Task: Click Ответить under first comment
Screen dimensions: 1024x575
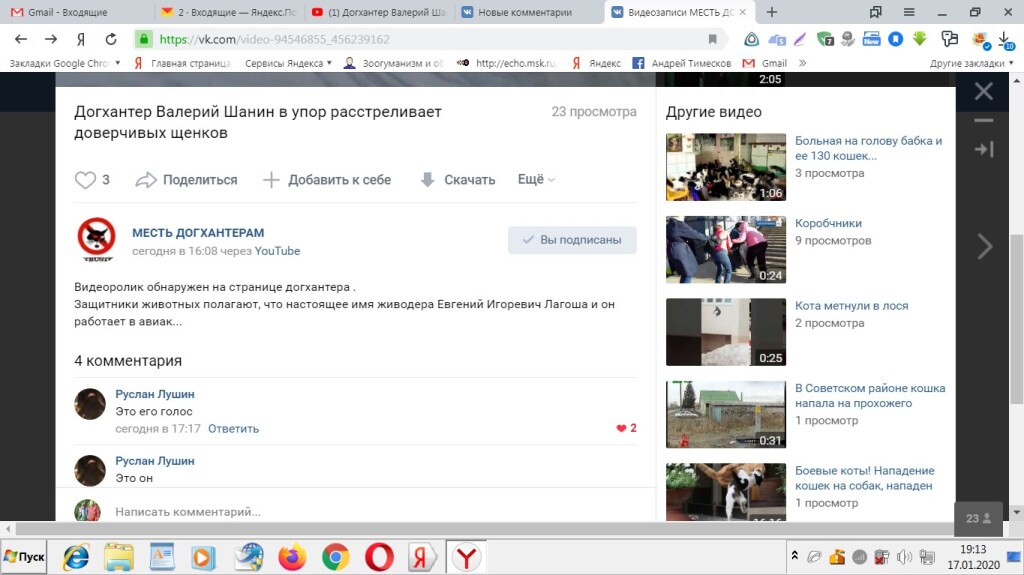Action: [x=233, y=428]
